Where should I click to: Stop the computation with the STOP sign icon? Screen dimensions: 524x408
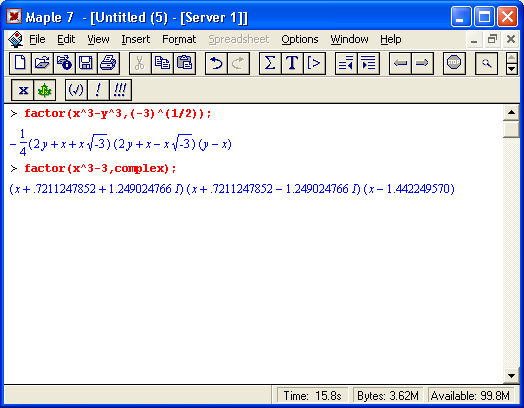(454, 63)
